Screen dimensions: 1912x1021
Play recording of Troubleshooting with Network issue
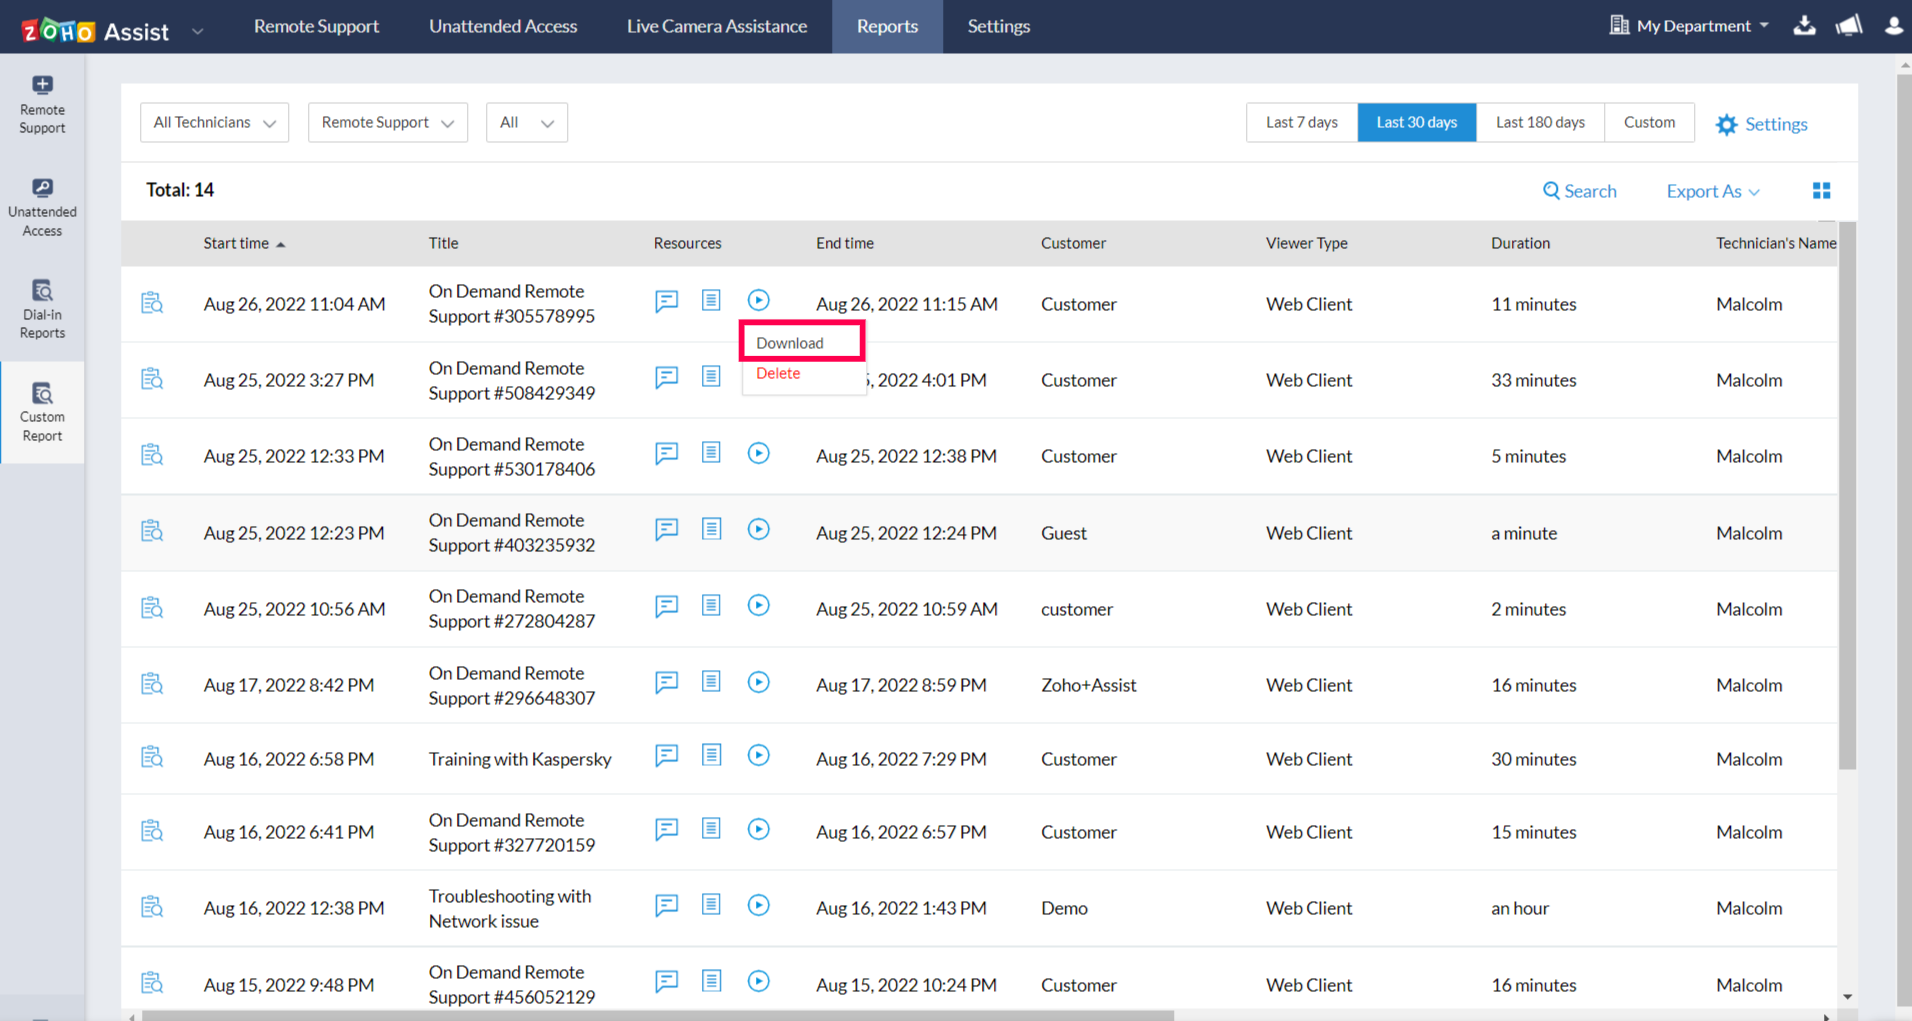coord(759,905)
